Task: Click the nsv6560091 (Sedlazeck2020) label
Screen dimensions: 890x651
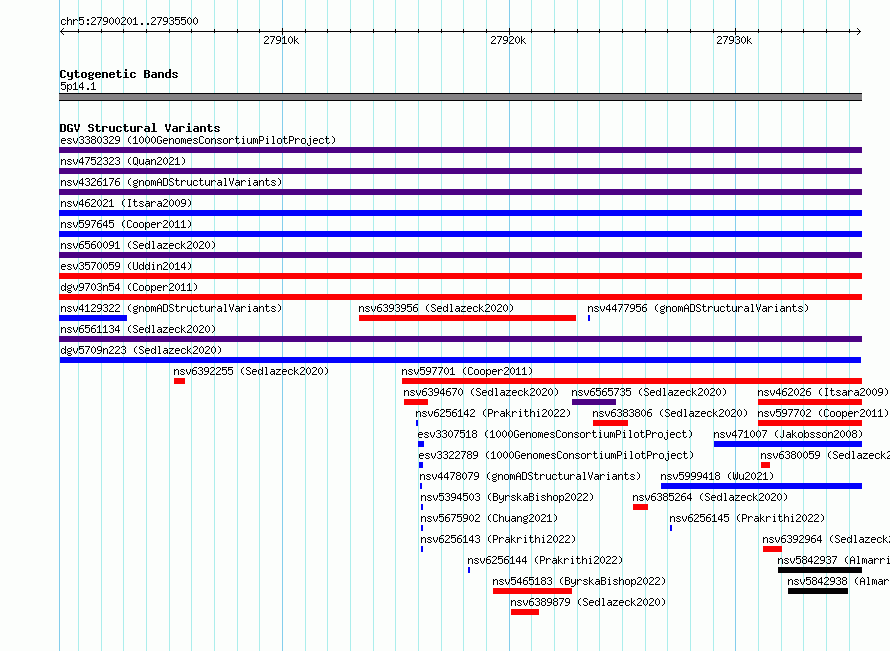Action: tap(138, 245)
